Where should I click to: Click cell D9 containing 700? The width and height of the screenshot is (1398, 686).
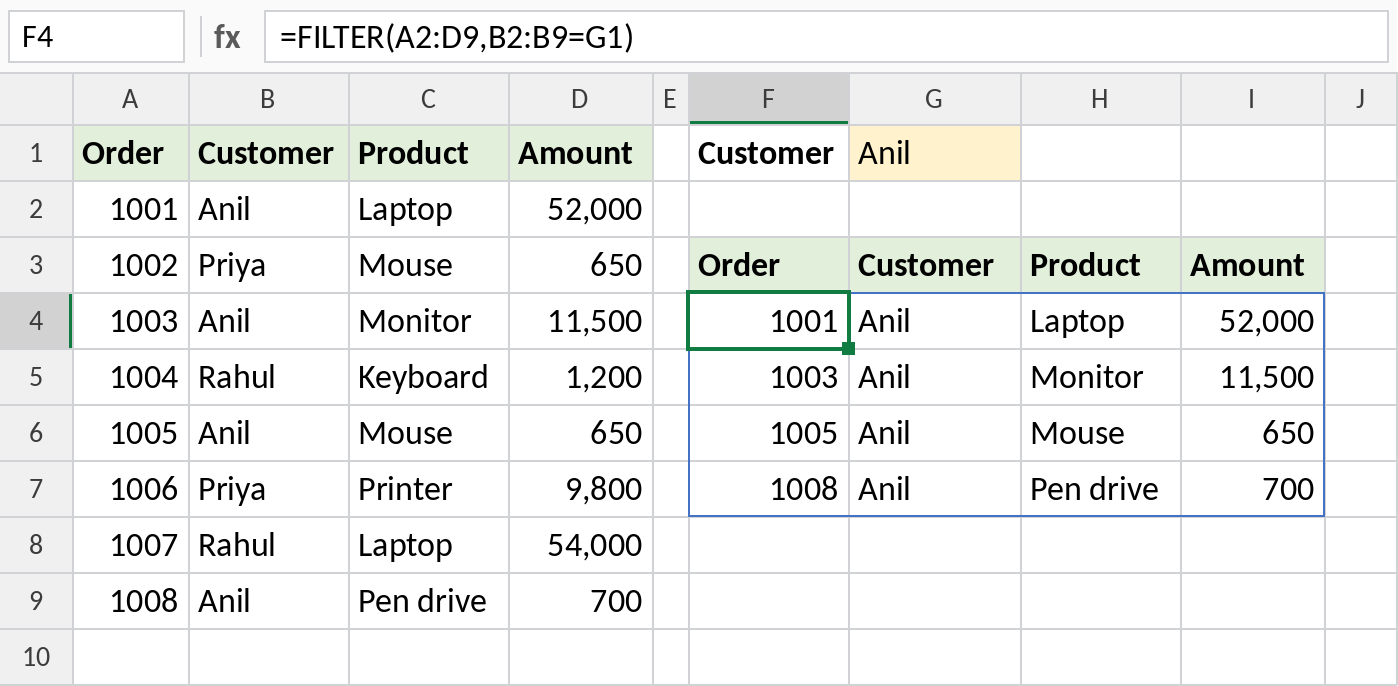point(581,601)
